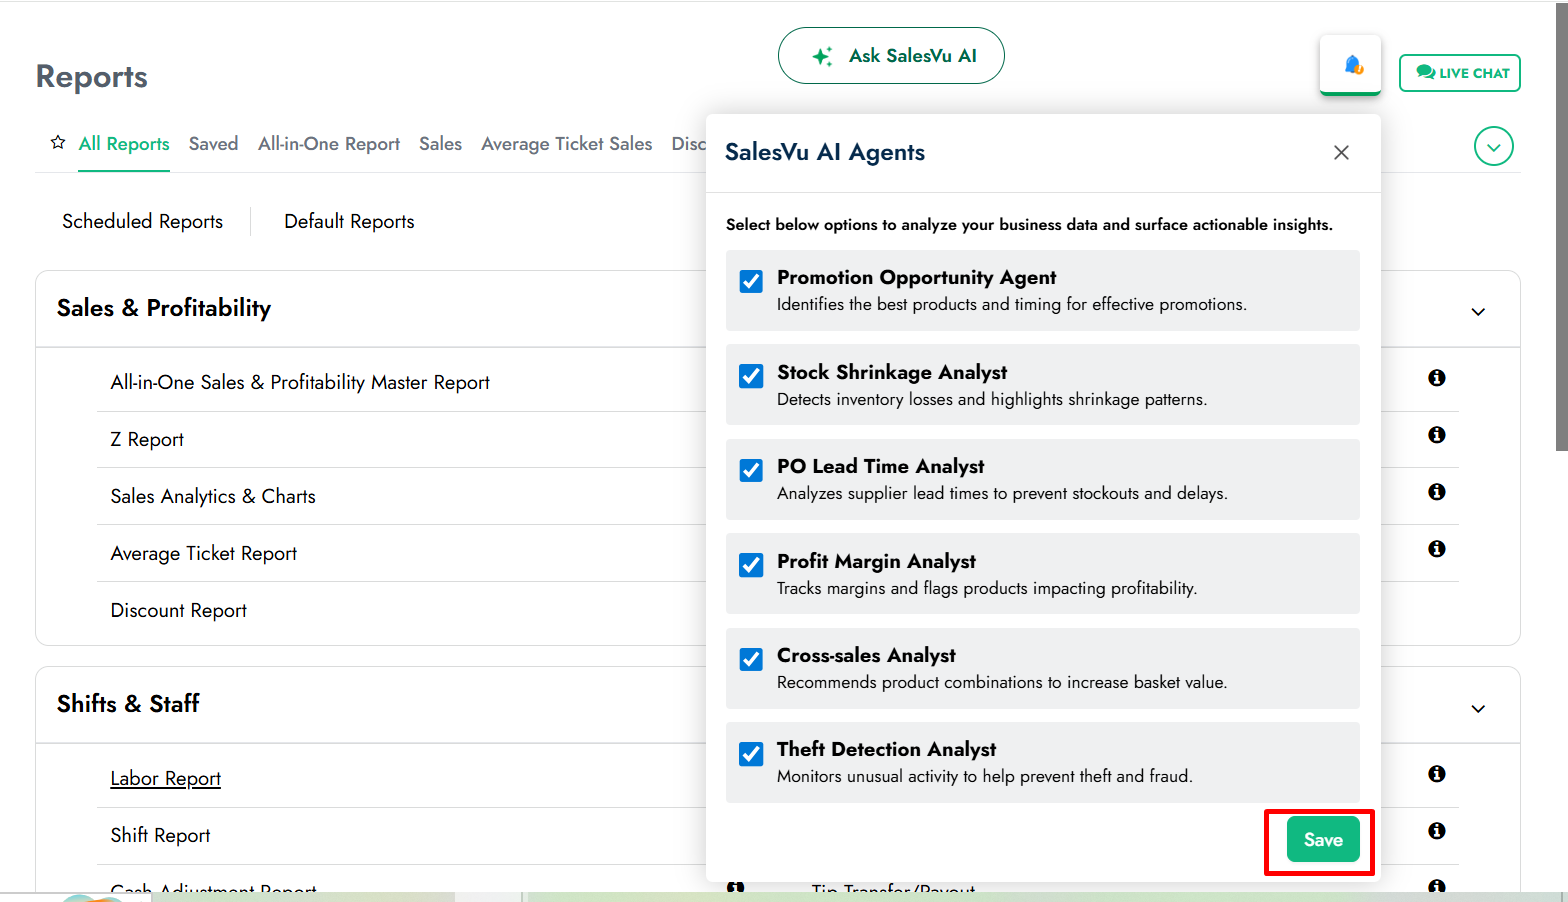Open the Average Ticket Sales tab
1568x902 pixels.
tap(566, 144)
